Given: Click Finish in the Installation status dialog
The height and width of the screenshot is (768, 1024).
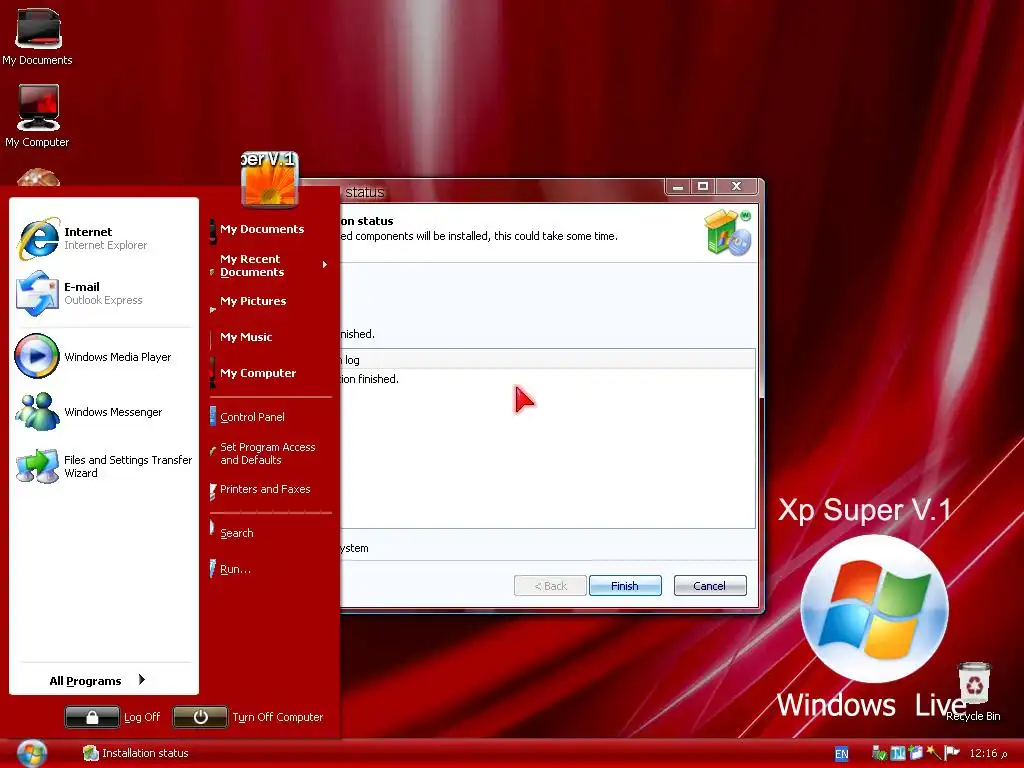Looking at the screenshot, I should 625,586.
